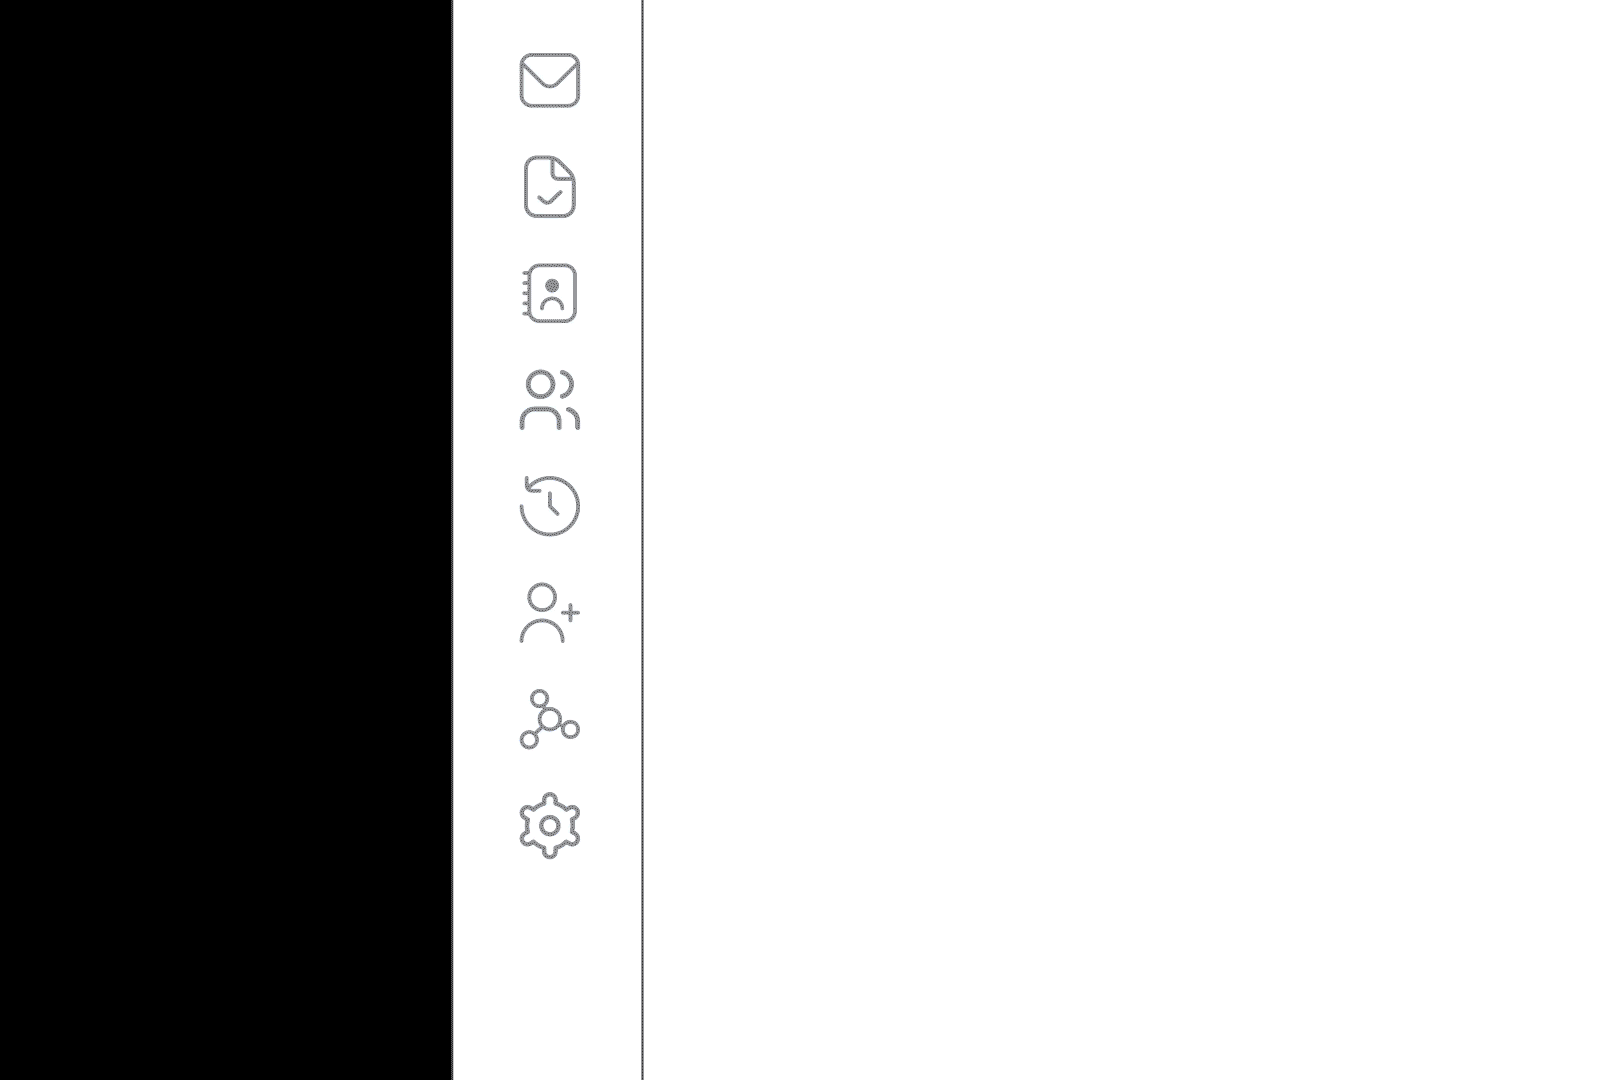
Task: Click the vertical divider beside the sidebar
Action: tap(642, 540)
